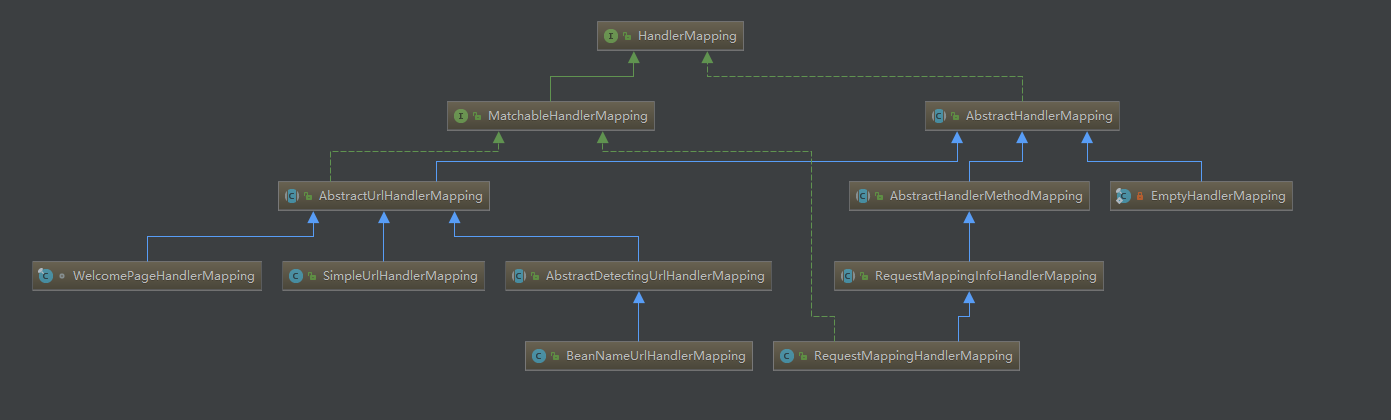Image resolution: width=1391 pixels, height=420 pixels.
Task: Click the class icon of BeanNameUrlHandlerMapping
Action: (539, 356)
